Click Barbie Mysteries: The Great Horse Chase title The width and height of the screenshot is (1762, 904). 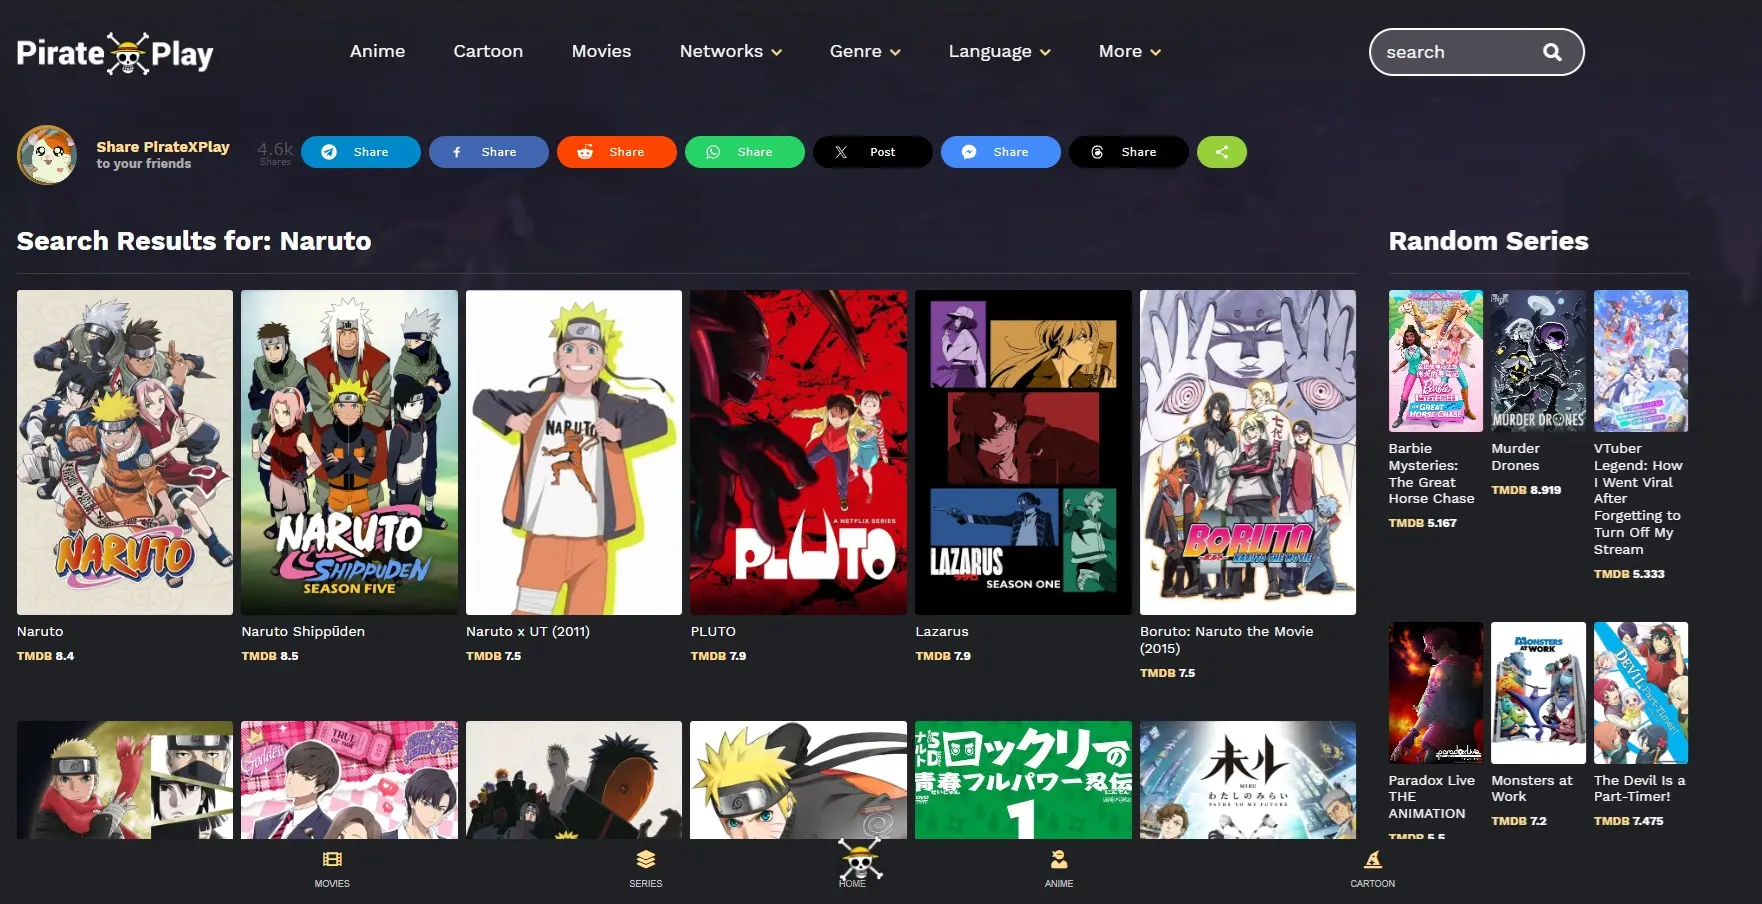click(x=1432, y=474)
